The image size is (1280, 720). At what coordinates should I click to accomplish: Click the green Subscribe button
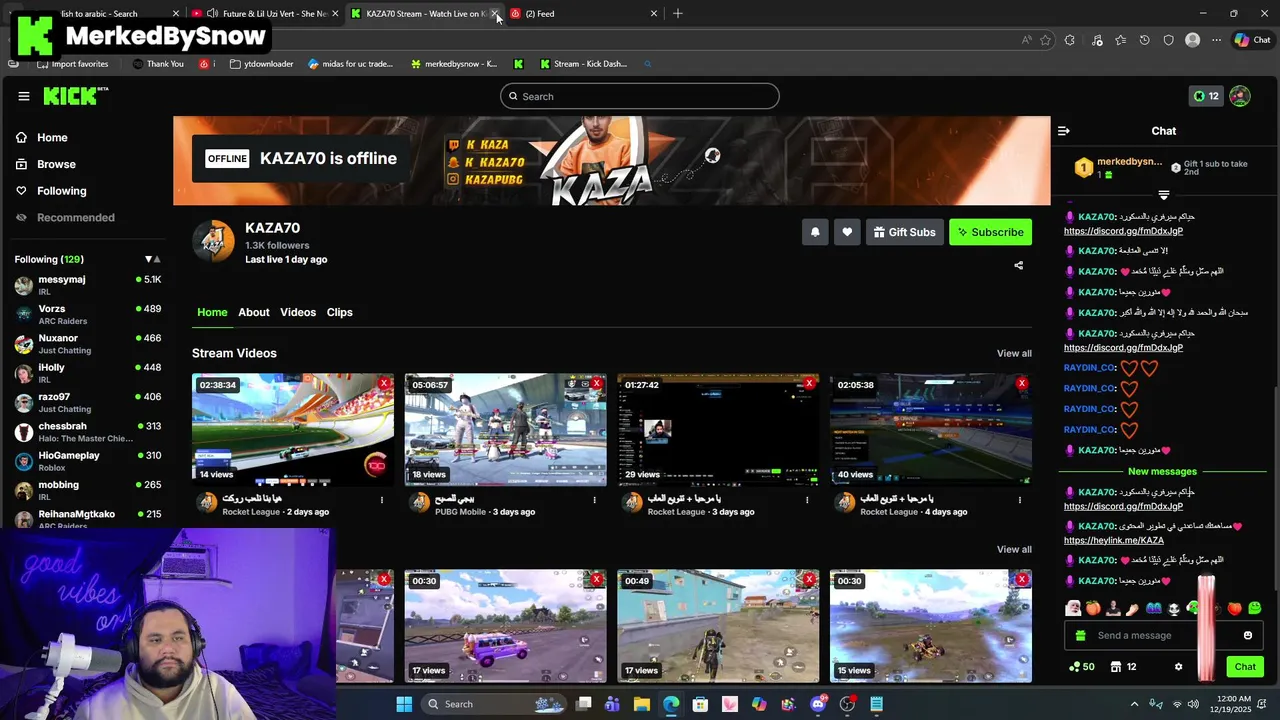(x=990, y=232)
